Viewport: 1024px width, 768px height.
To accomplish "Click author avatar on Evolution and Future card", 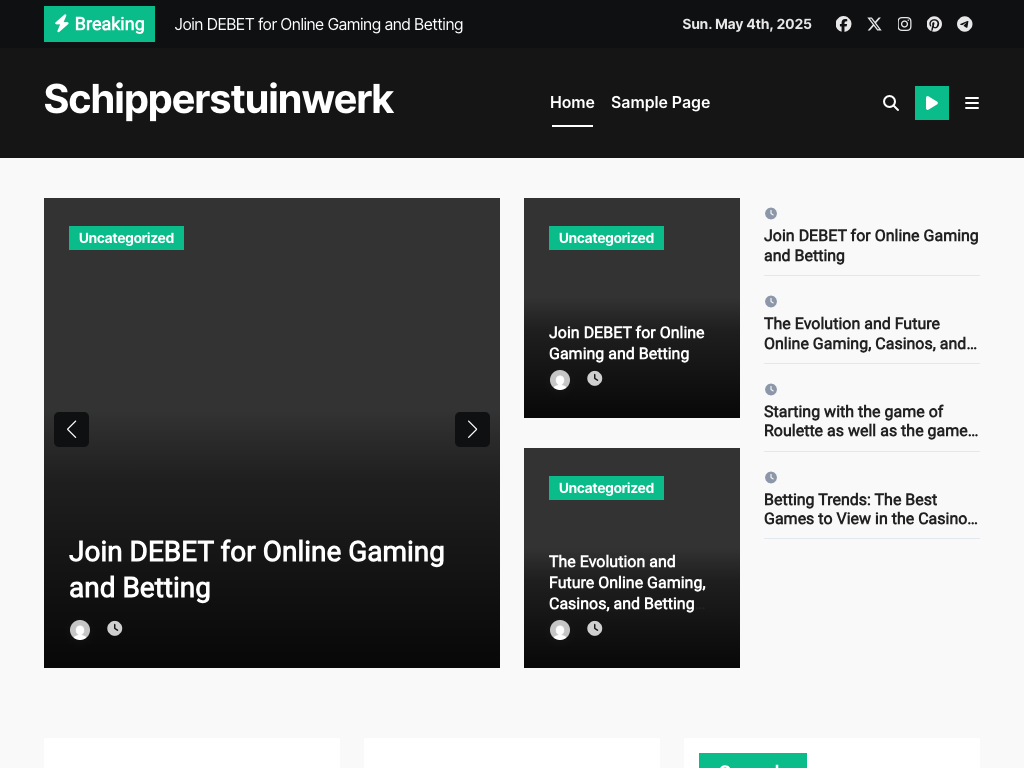I will tap(560, 630).
